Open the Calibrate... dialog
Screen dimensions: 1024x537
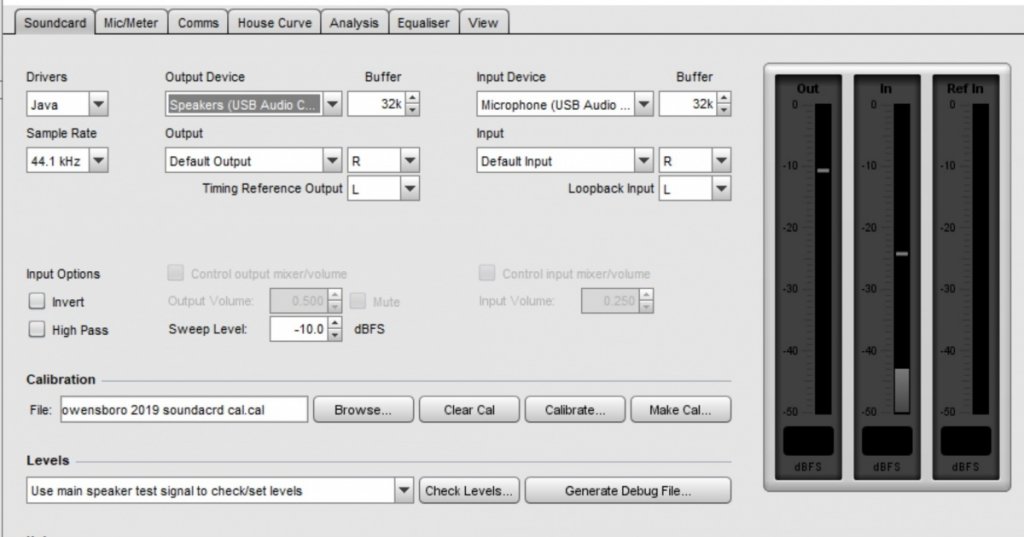[575, 410]
